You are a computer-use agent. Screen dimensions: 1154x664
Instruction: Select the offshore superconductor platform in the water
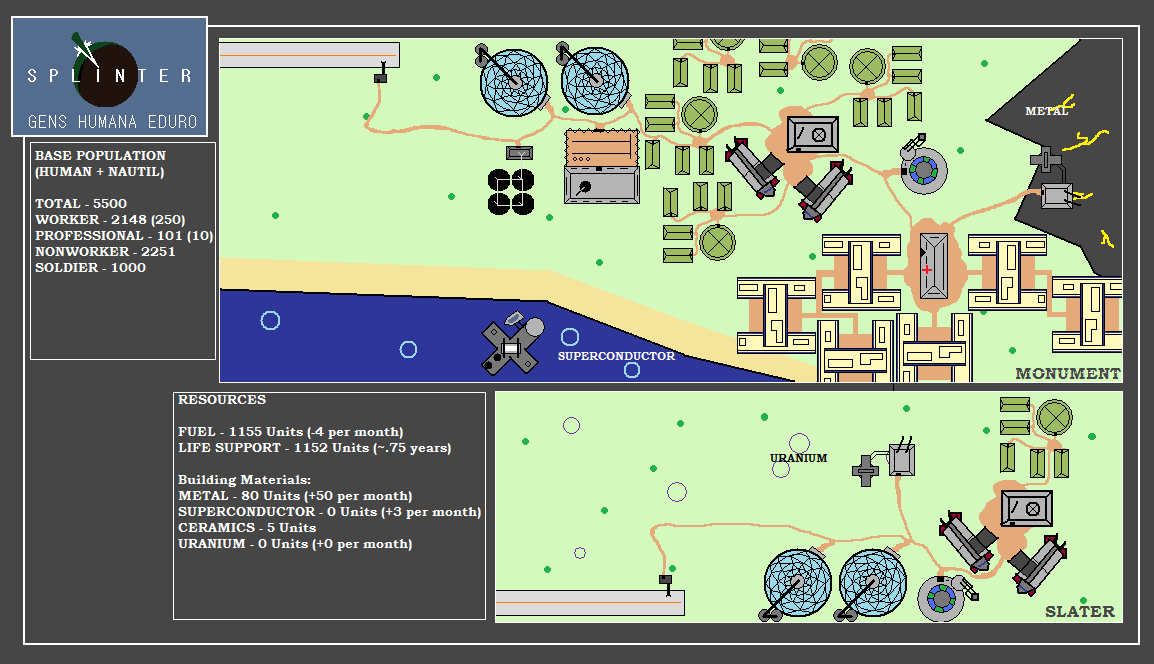[510, 347]
